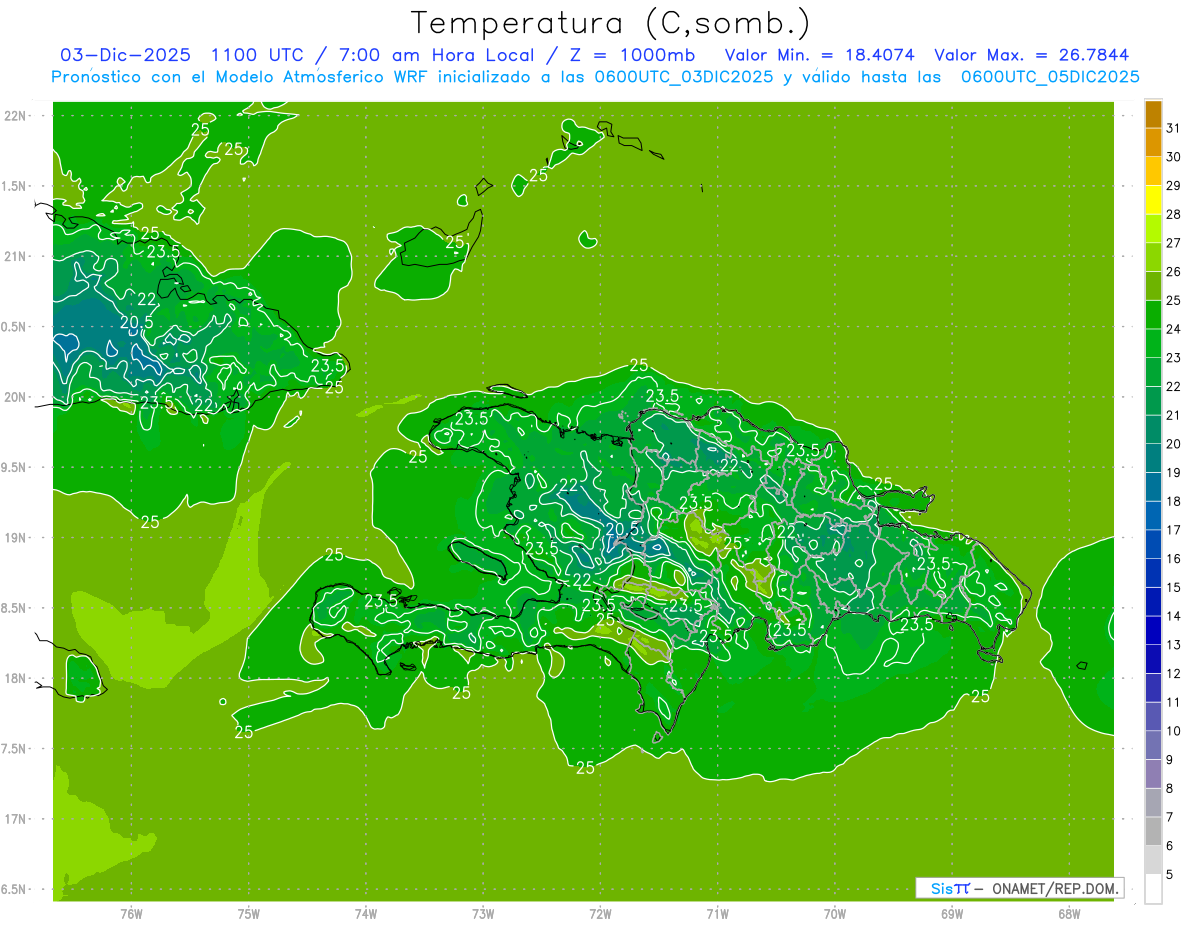Click the yellow legend swatch between 28 and 29
1200x927 pixels.
coord(1153,200)
